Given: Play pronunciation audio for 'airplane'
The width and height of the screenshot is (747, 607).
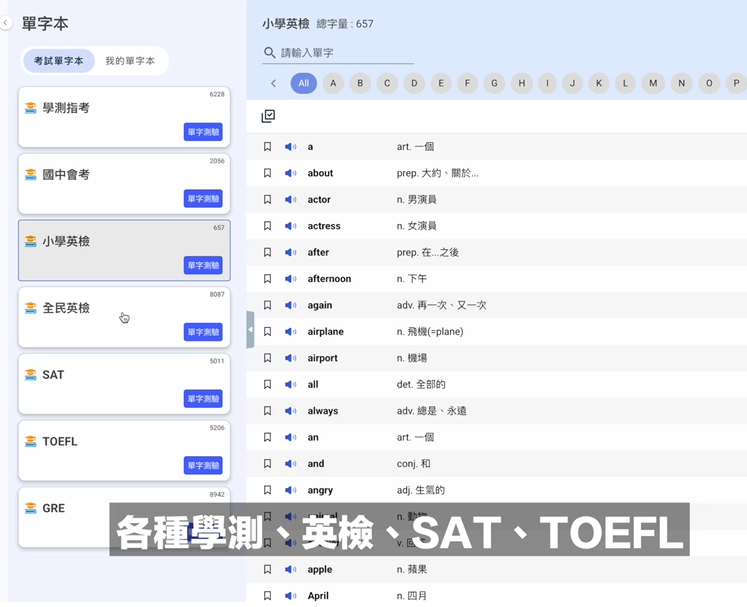Looking at the screenshot, I should [x=290, y=332].
